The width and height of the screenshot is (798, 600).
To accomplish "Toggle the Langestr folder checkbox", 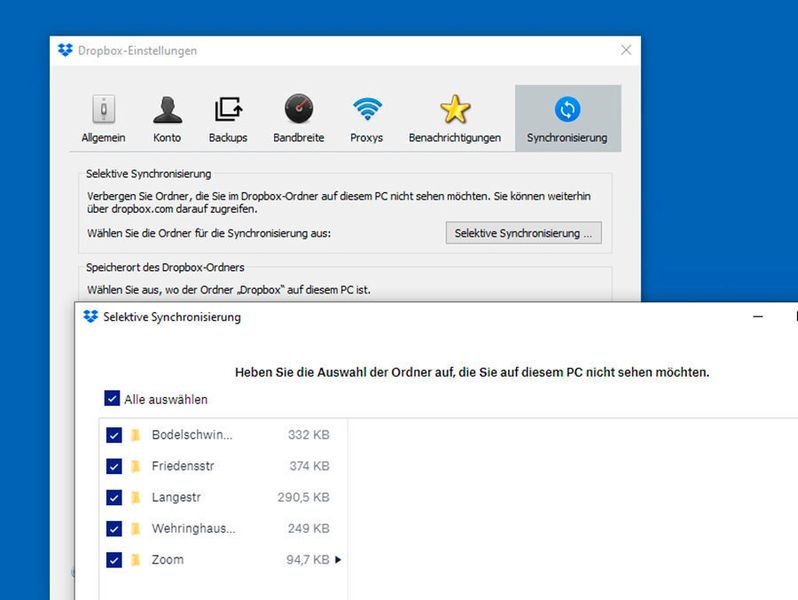I will [114, 497].
